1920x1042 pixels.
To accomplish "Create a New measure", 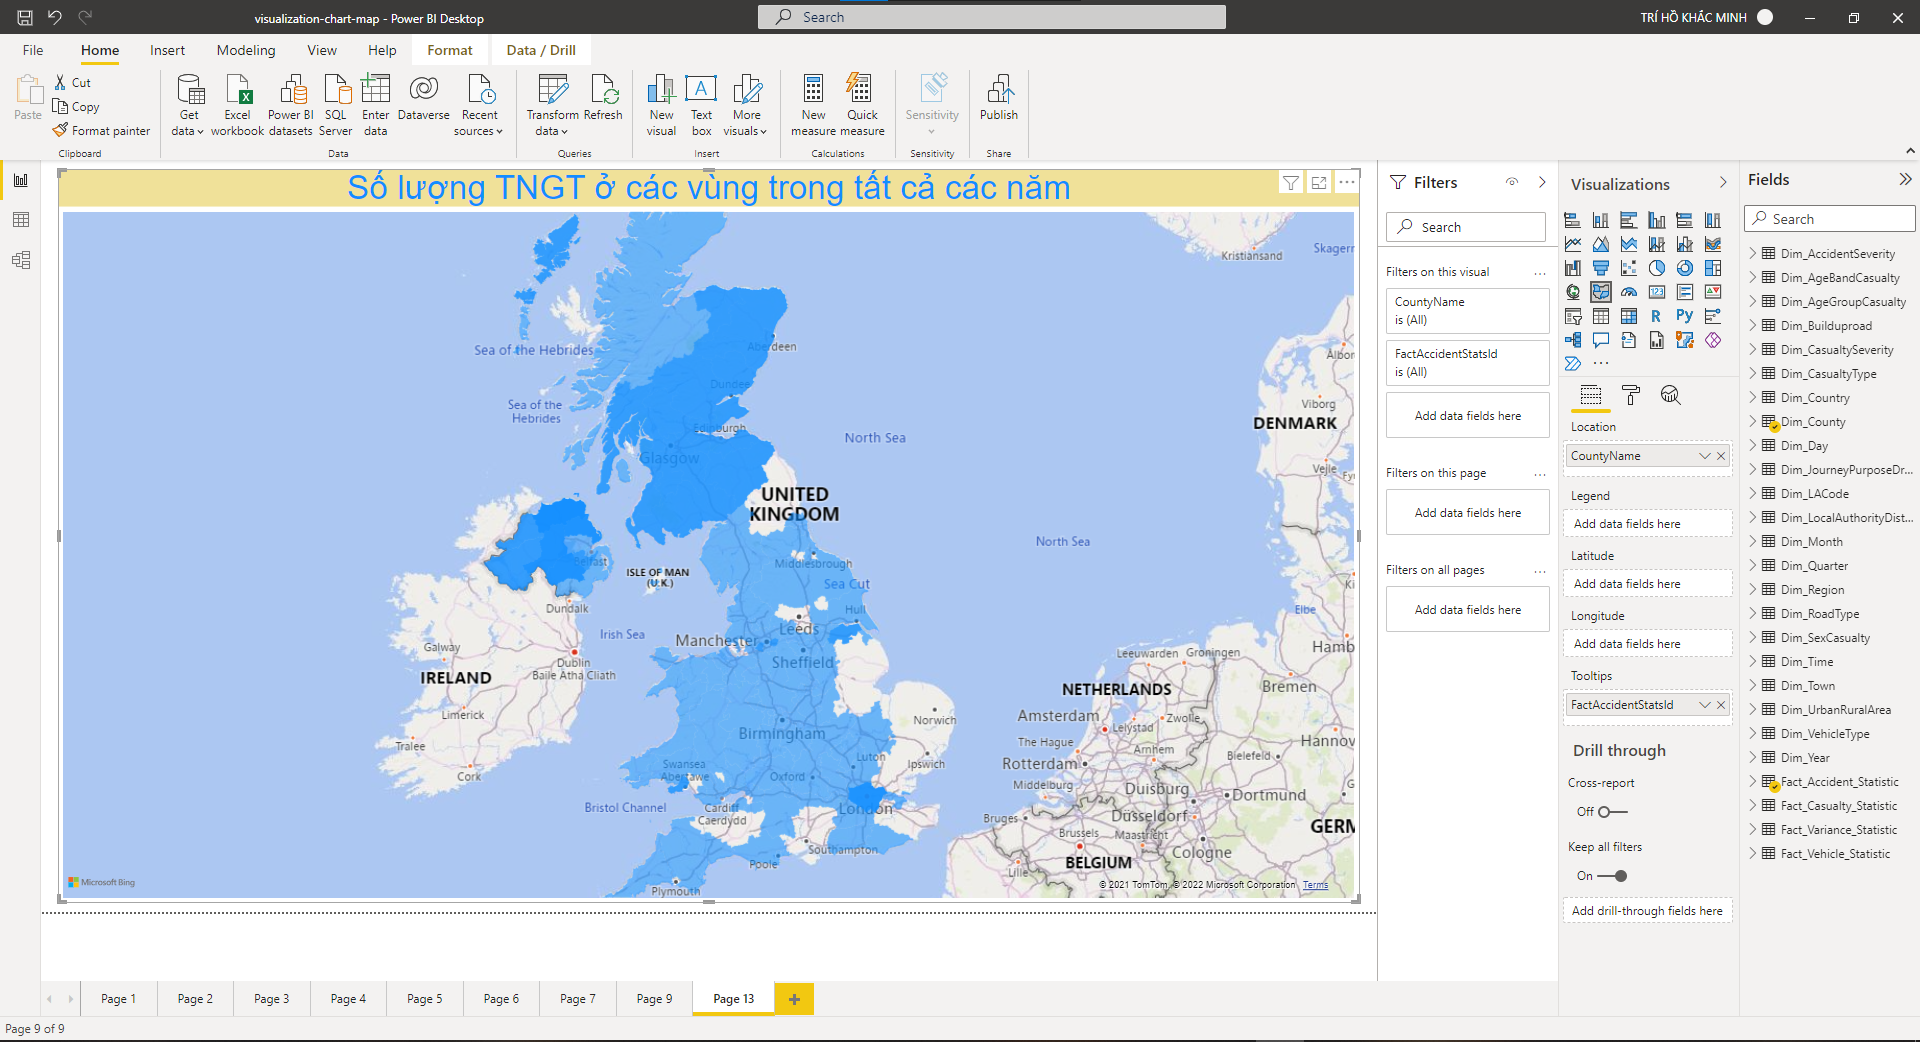I will click(814, 105).
